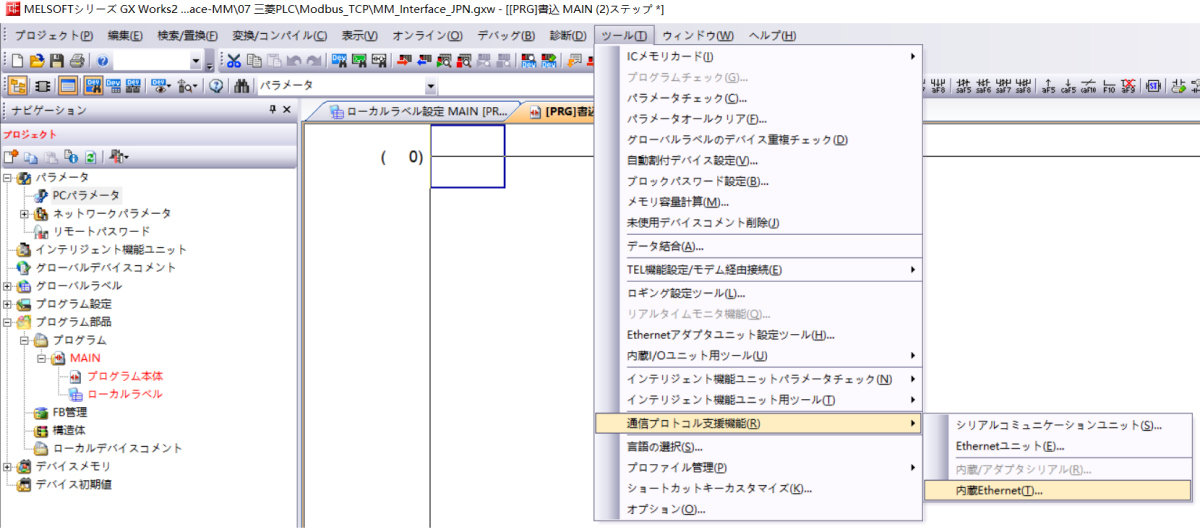This screenshot has height=528, width=1200.
Task: Click the Open project folder icon
Action: click(37, 61)
